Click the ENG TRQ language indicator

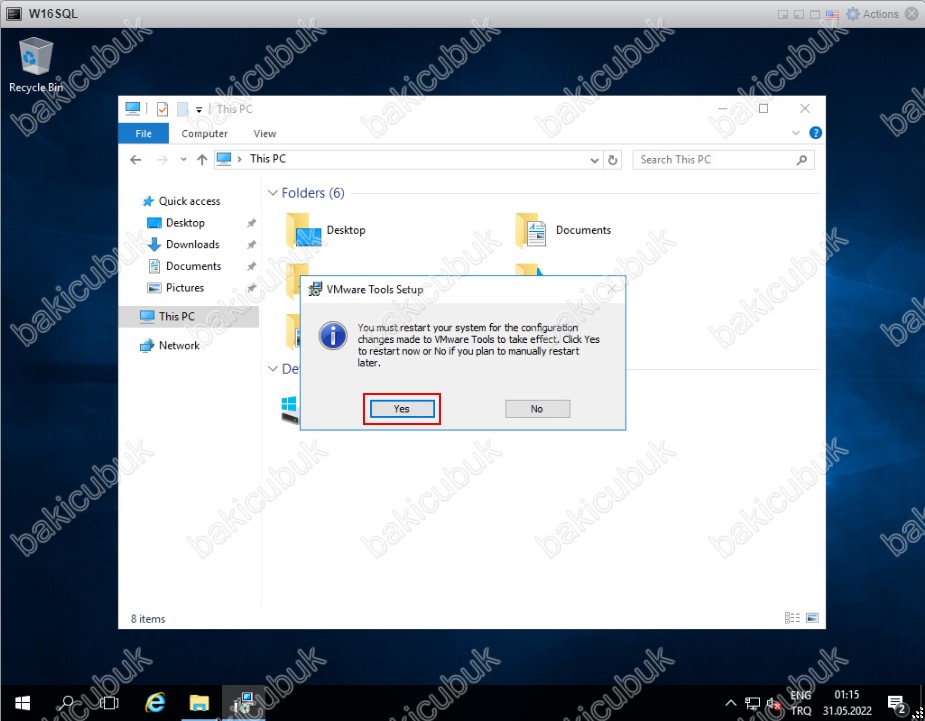[801, 703]
